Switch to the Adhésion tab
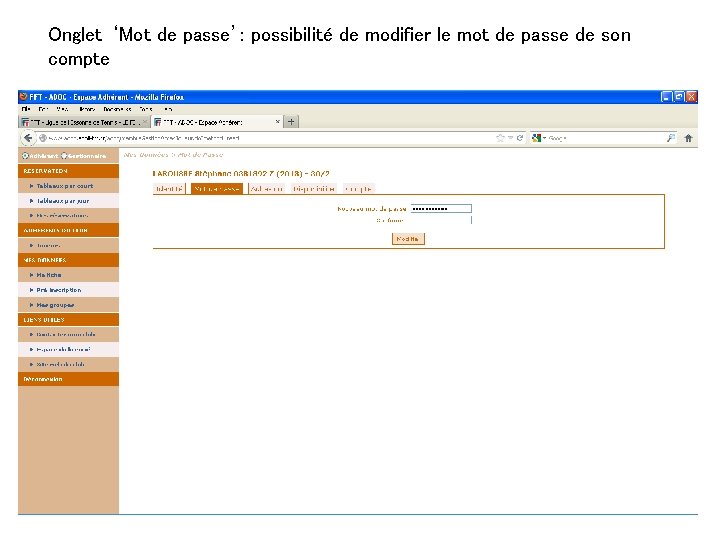The height and width of the screenshot is (540, 720). tap(267, 189)
